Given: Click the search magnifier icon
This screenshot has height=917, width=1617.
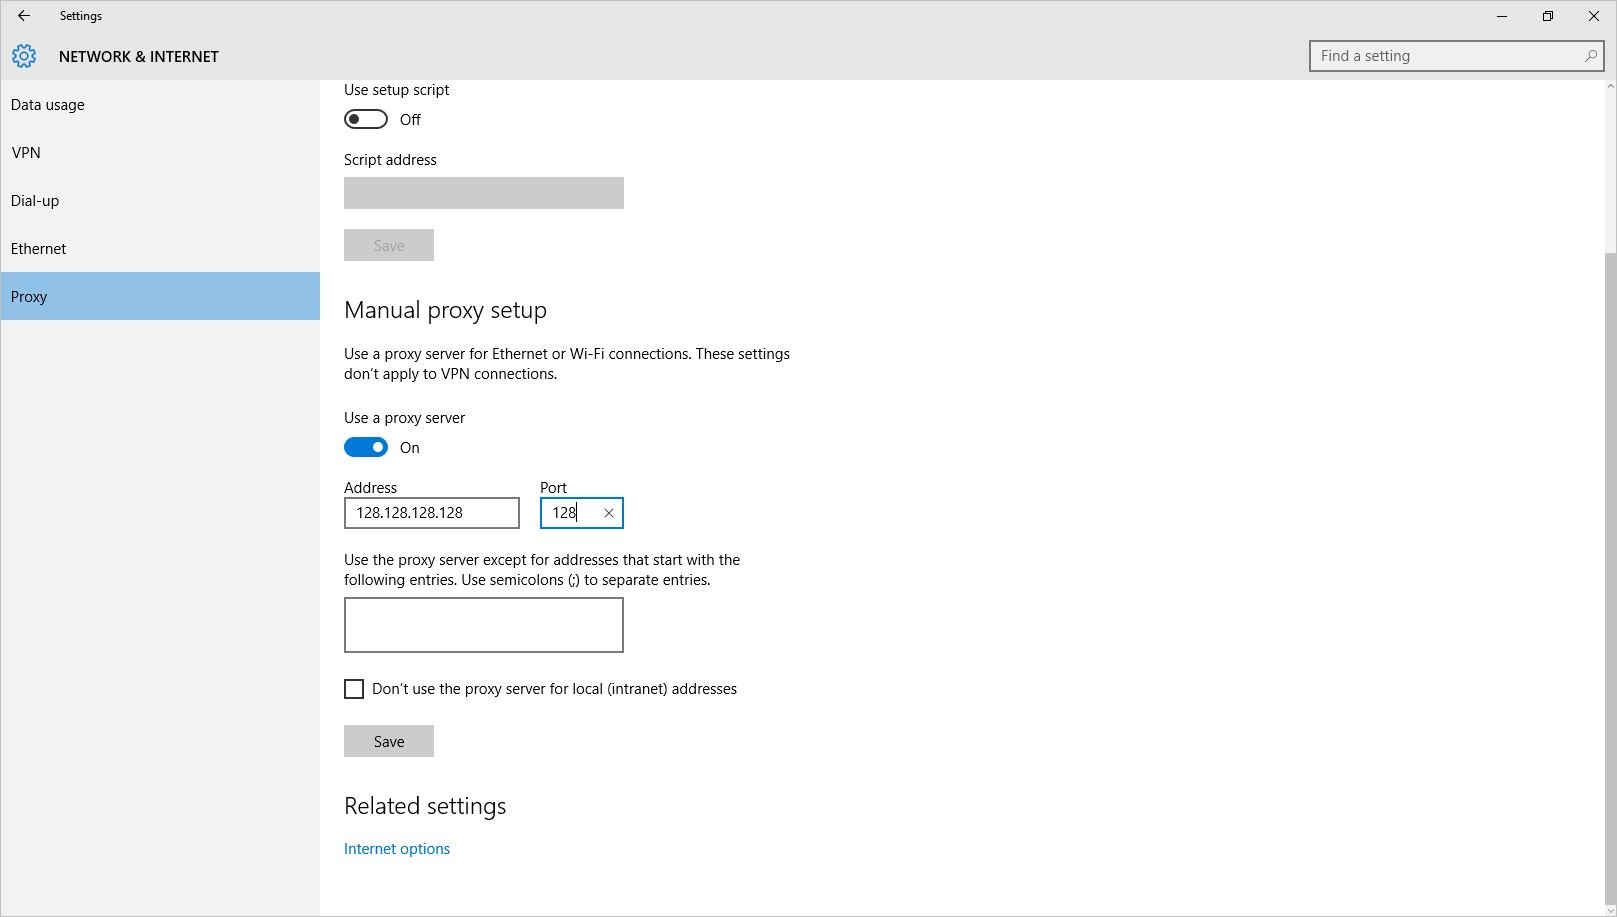Looking at the screenshot, I should point(1589,56).
